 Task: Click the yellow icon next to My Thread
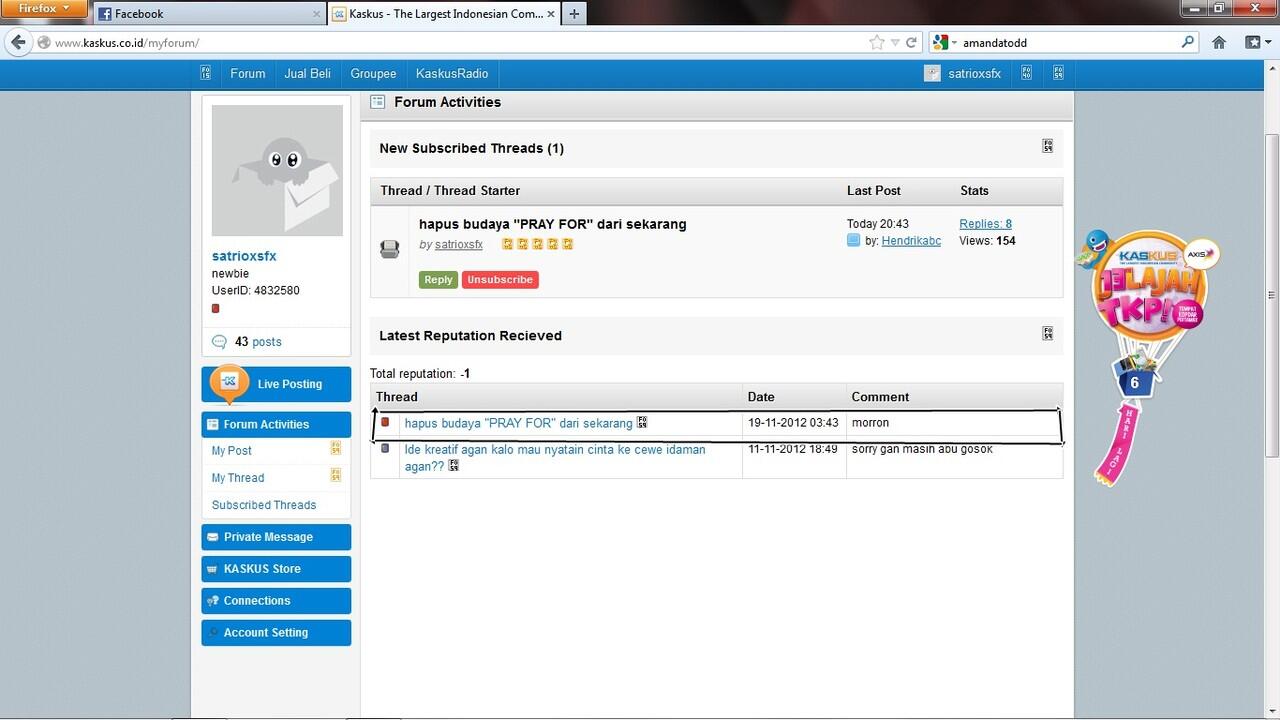pyautogui.click(x=336, y=475)
